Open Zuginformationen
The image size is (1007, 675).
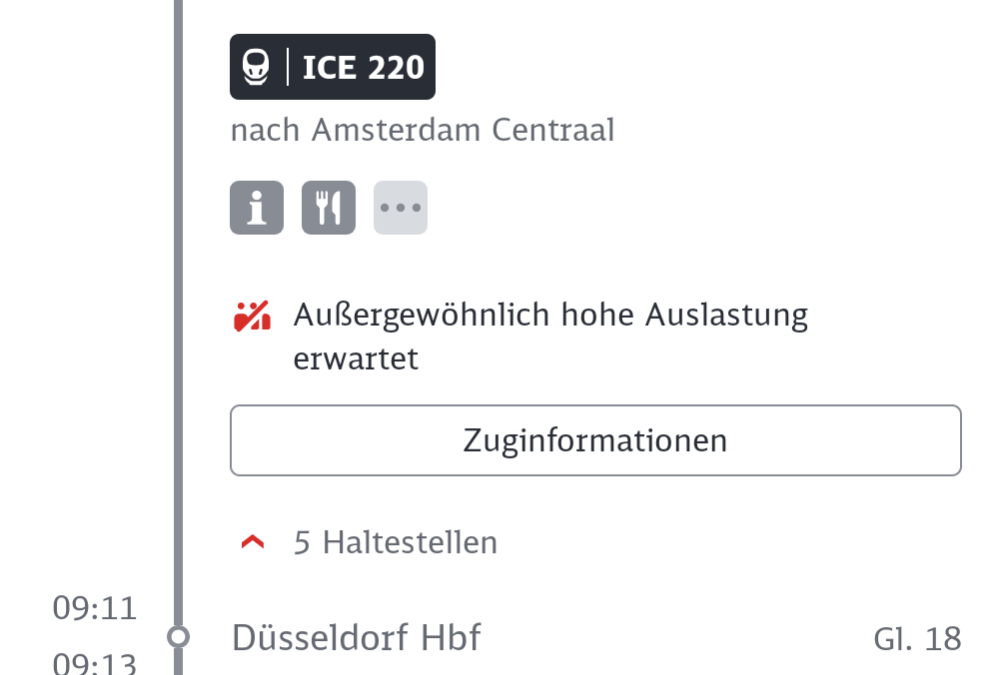tap(595, 440)
